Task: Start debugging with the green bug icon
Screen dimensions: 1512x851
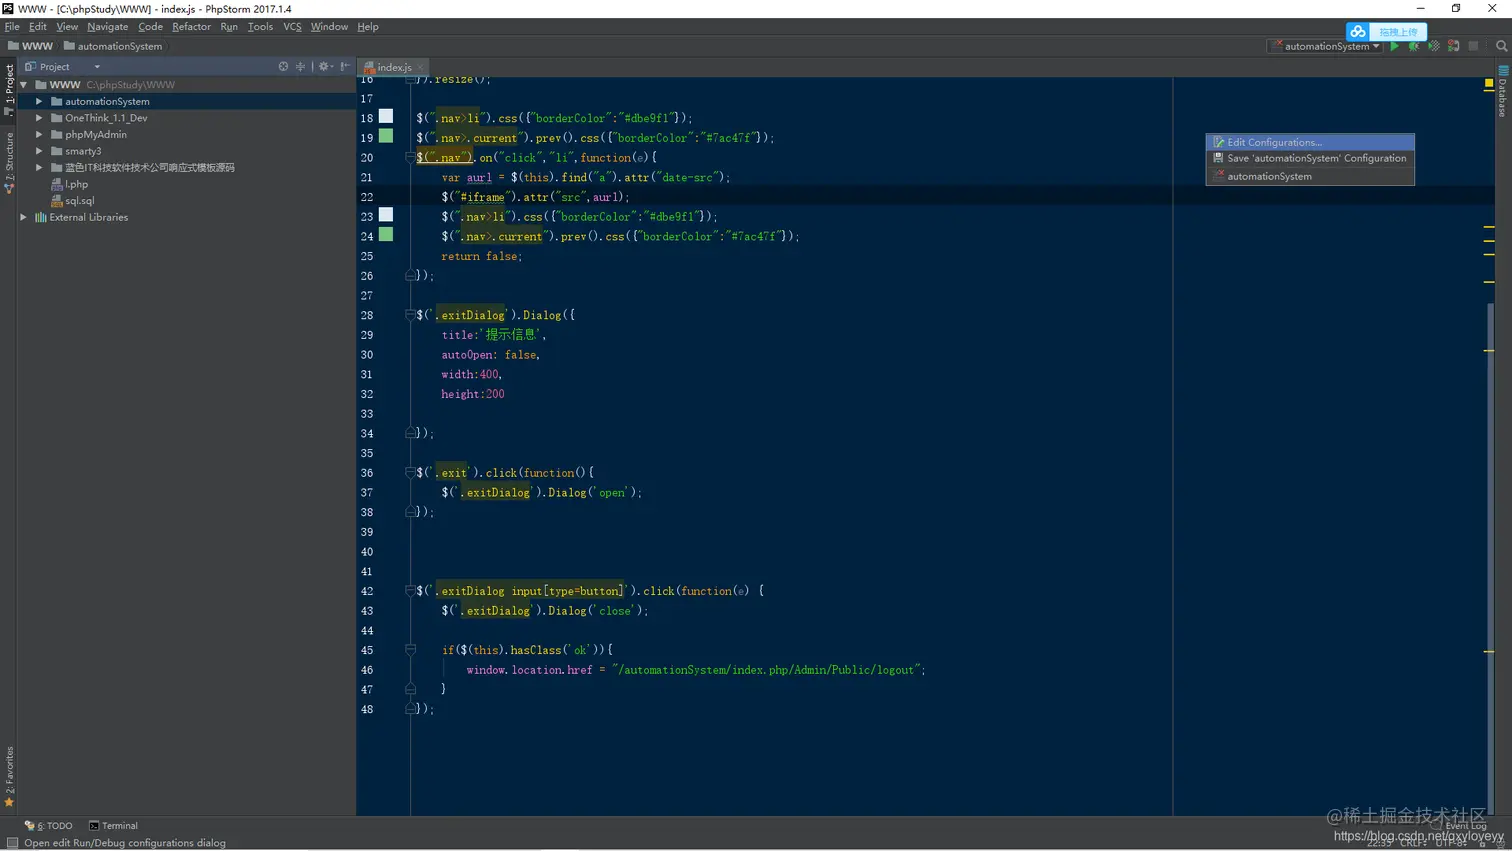Action: pos(1414,46)
